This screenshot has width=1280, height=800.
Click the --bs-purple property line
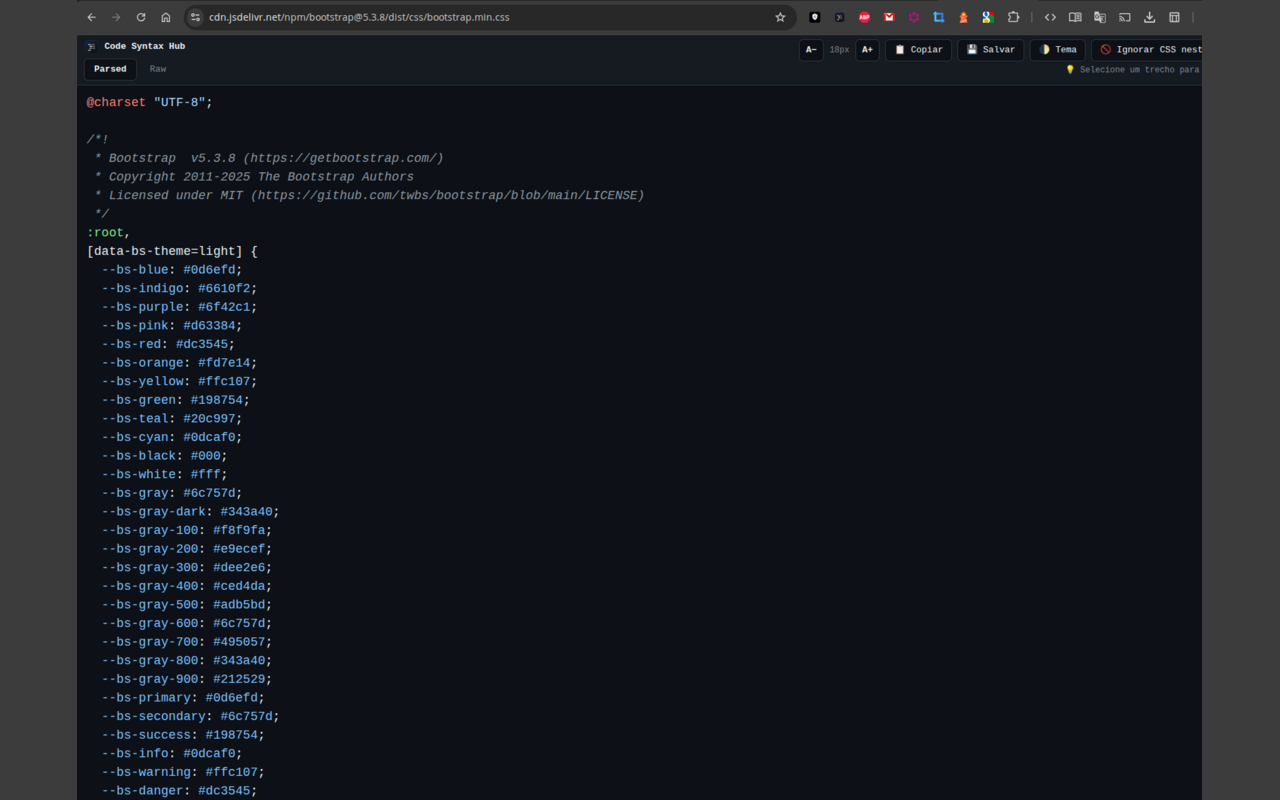point(179,307)
